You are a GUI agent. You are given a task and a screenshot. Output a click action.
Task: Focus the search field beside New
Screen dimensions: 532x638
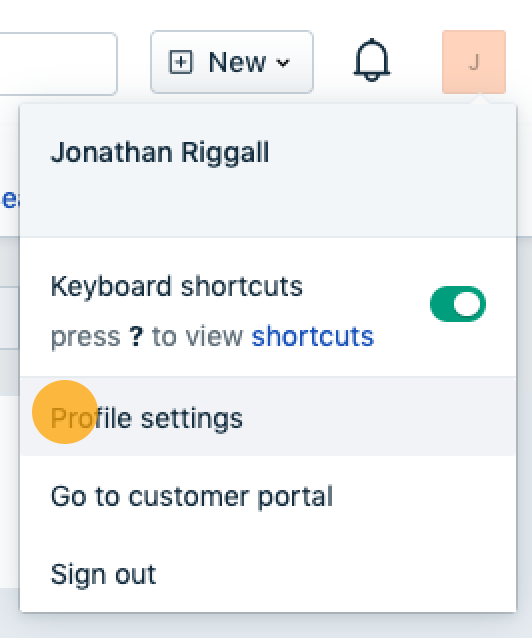click(58, 64)
